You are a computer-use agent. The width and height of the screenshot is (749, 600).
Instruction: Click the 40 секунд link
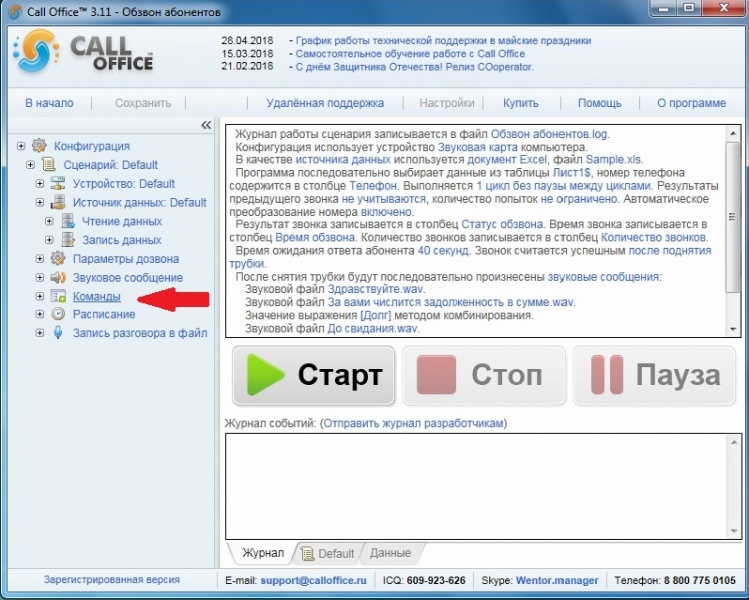click(444, 251)
